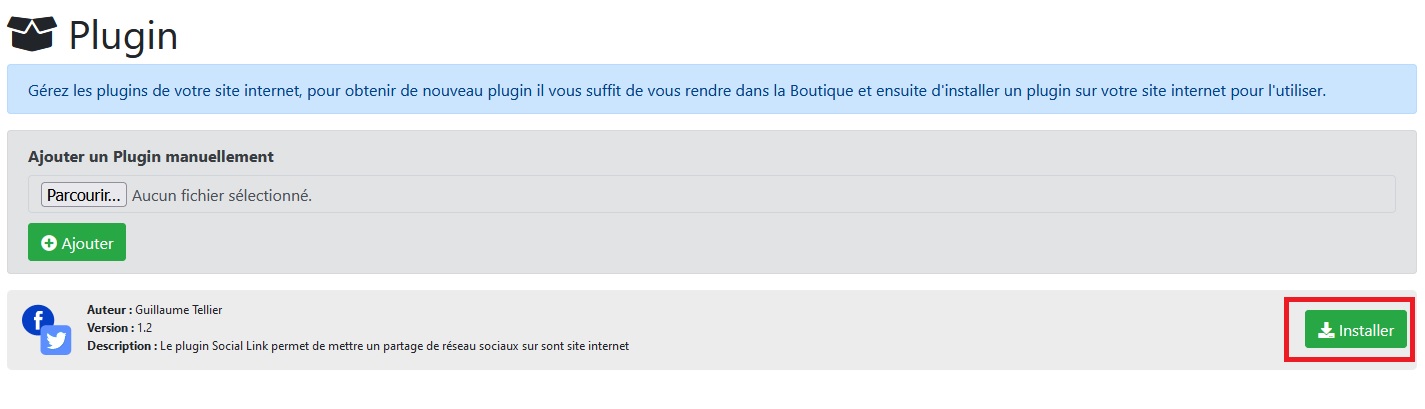
Task: Click the Twitter bird icon
Action: (x=56, y=341)
